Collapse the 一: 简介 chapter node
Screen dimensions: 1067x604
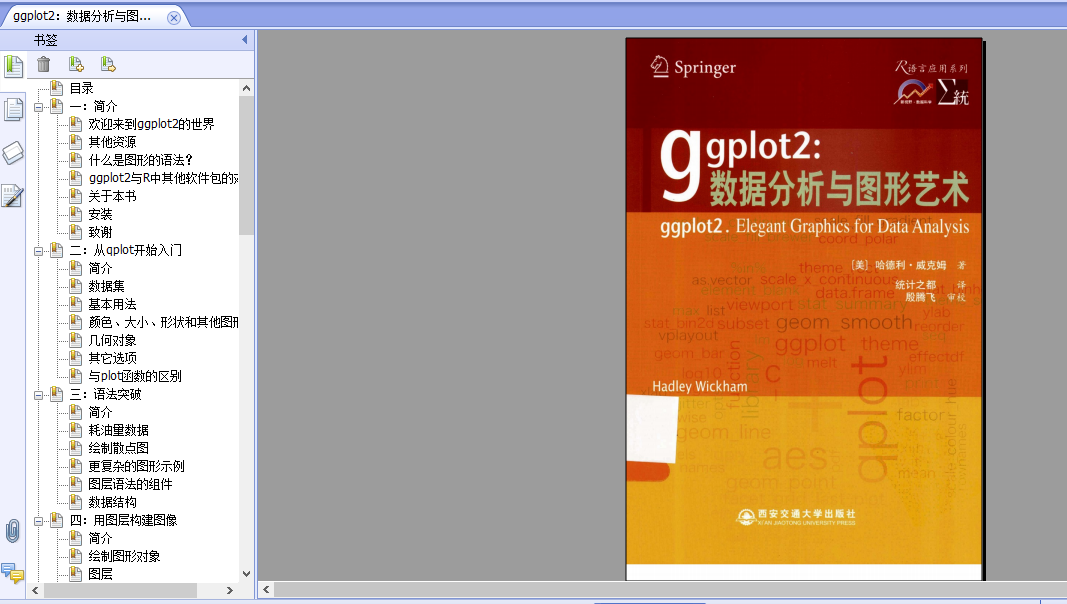point(39,107)
